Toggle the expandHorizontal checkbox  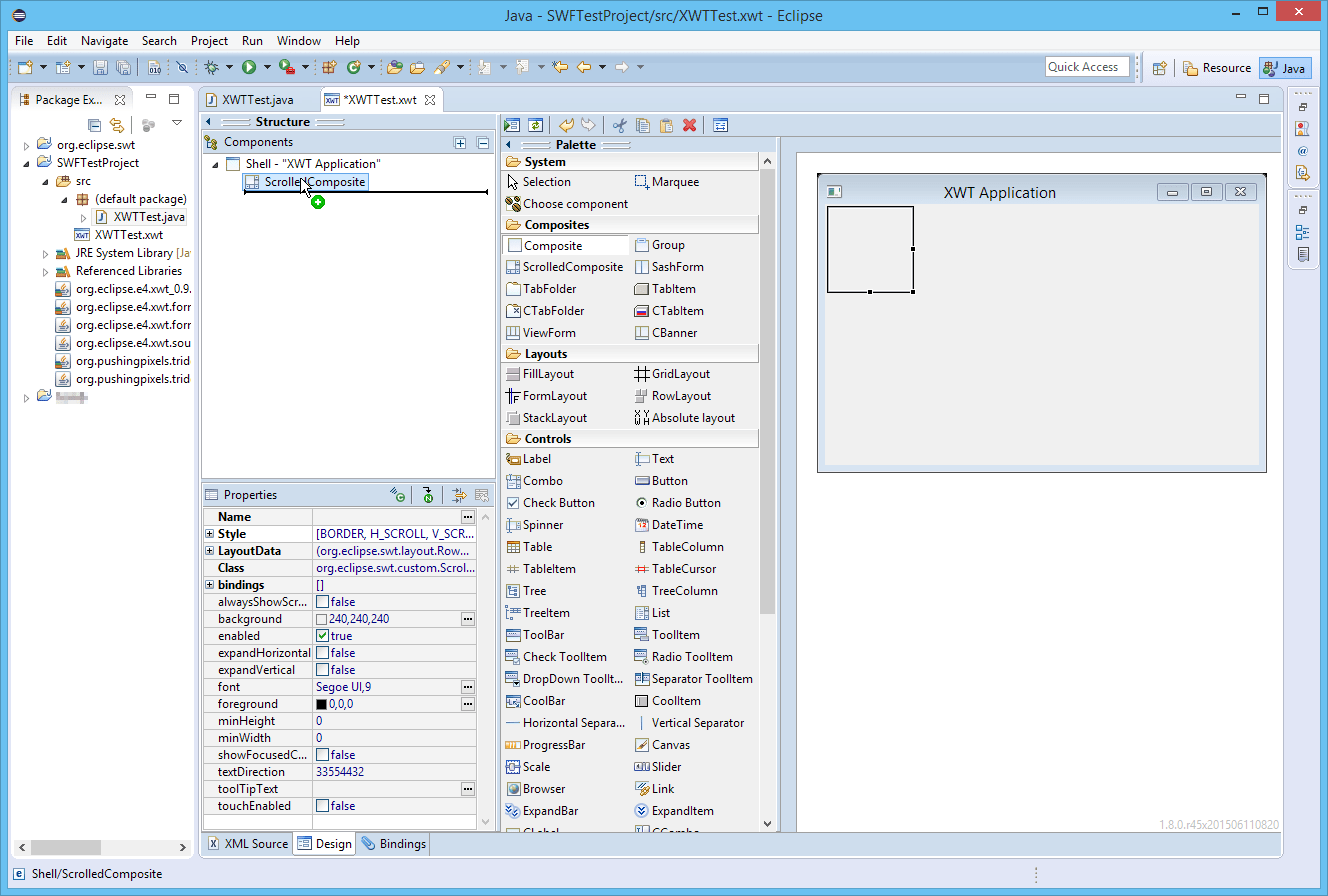(x=323, y=653)
